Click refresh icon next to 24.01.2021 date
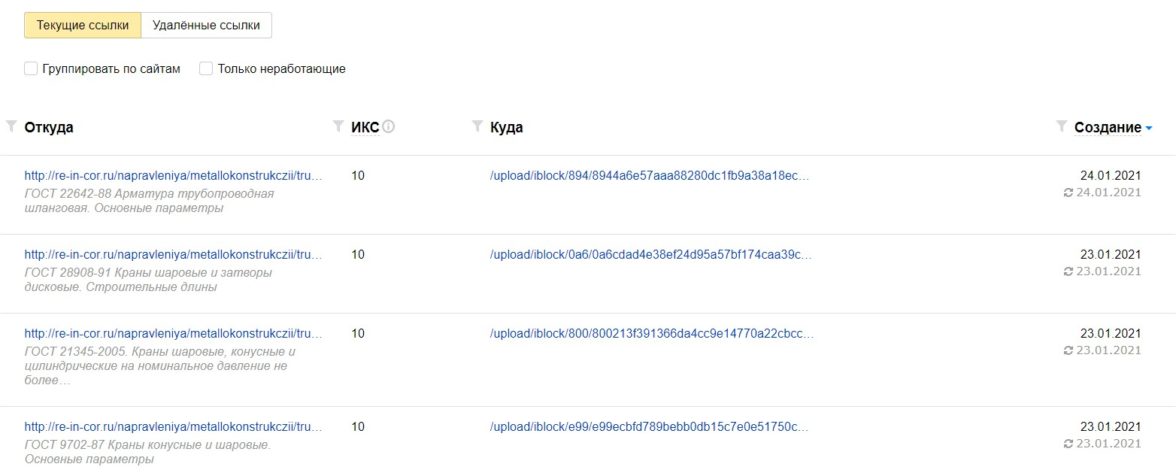Screen dimensions: 1176x476 tap(1068, 192)
